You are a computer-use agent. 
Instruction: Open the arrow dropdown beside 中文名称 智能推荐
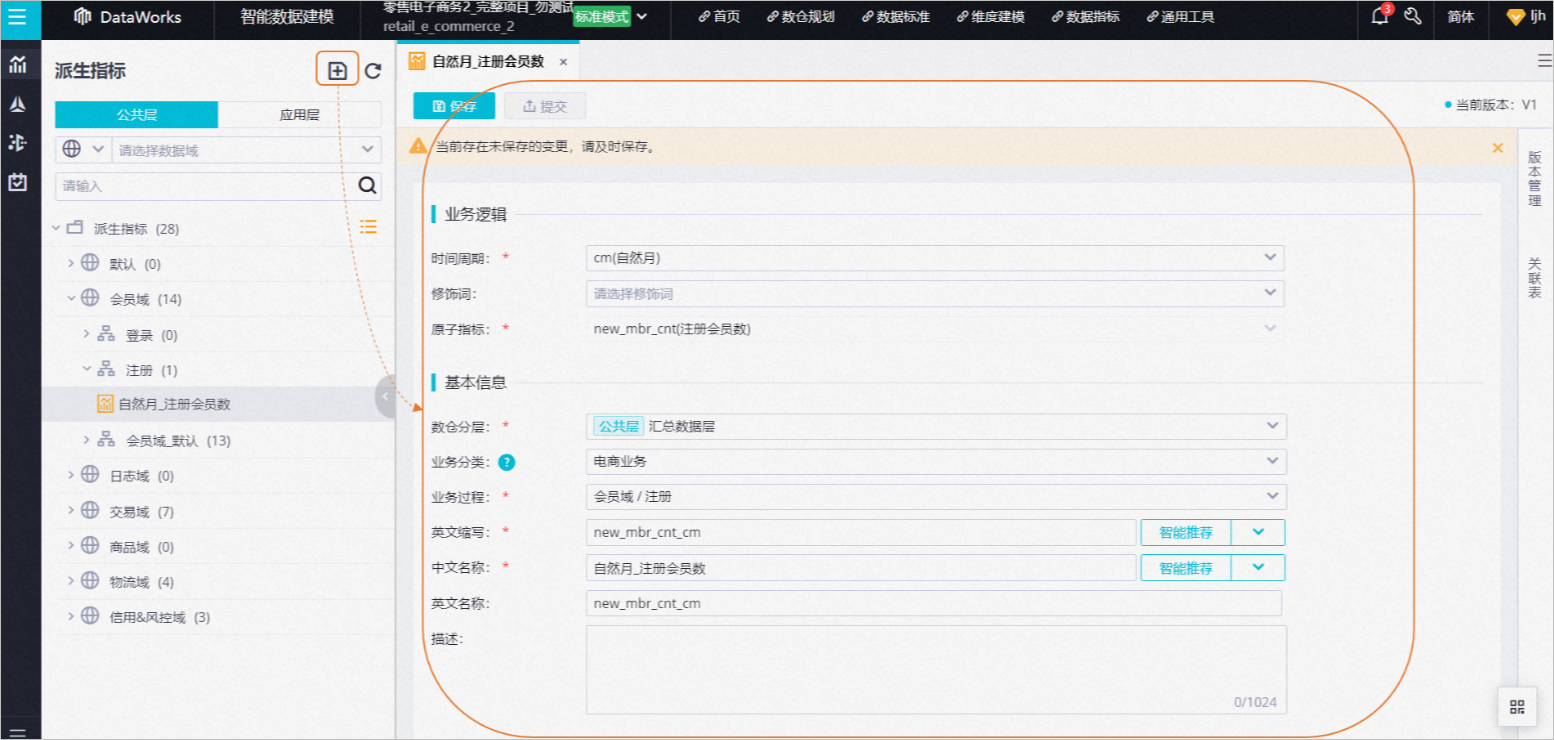1258,568
